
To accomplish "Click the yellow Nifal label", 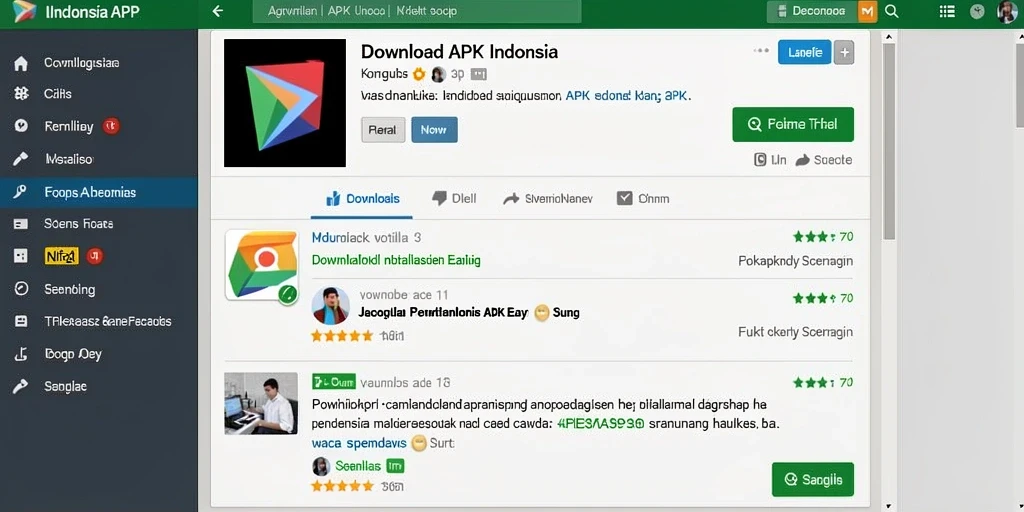I will click(62, 256).
